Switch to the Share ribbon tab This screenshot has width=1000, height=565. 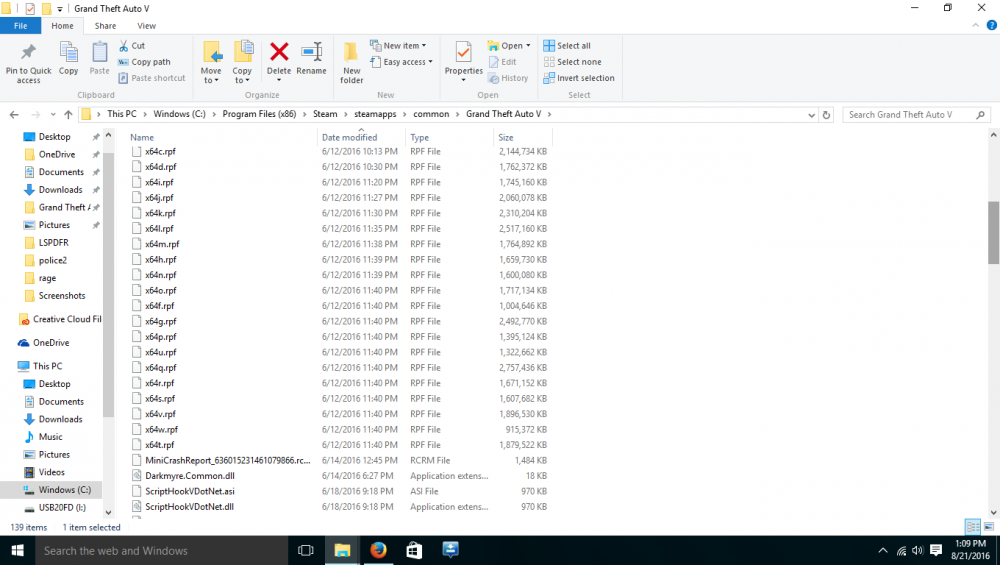105,26
